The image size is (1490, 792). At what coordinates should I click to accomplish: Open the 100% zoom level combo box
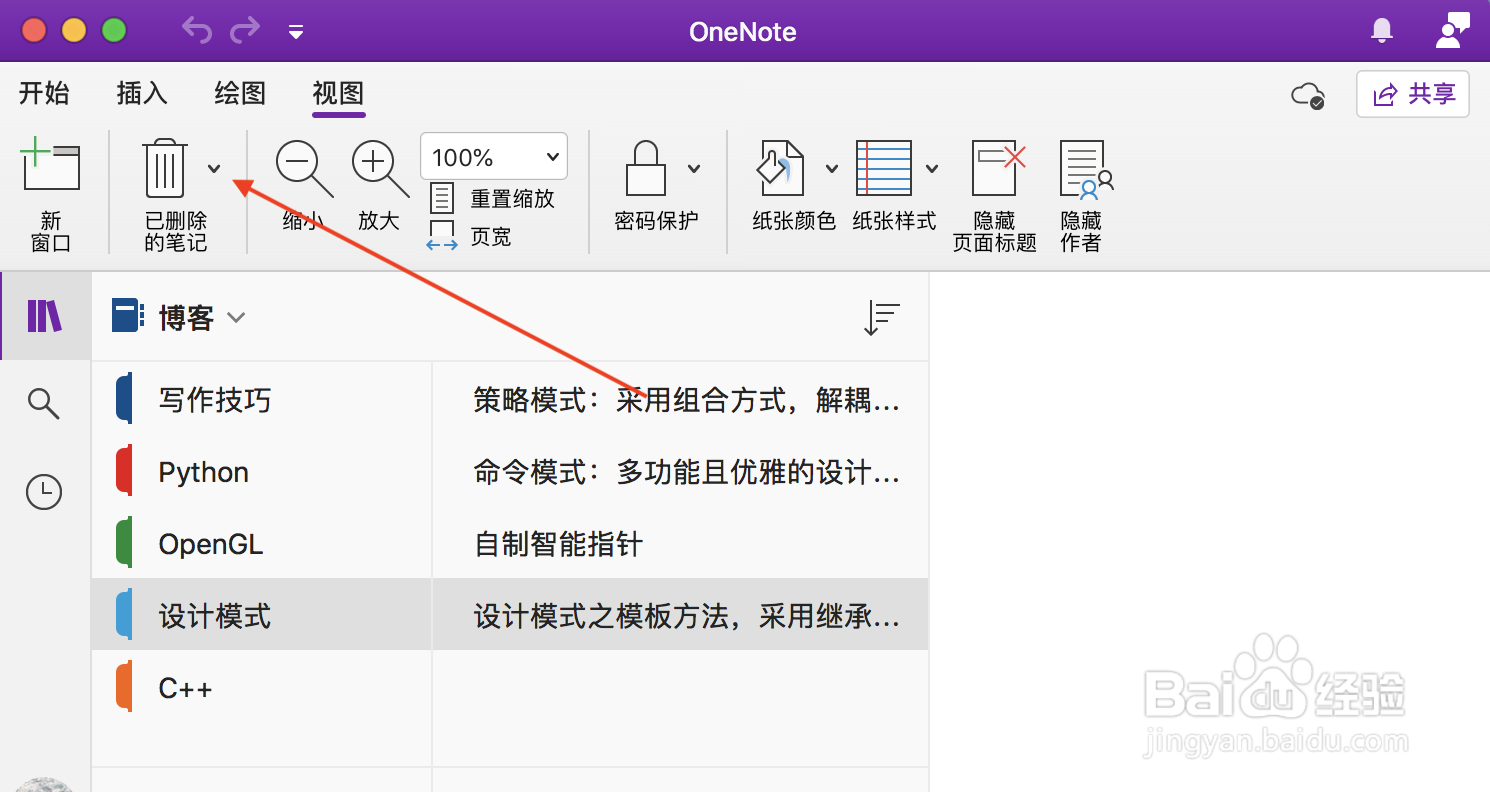tap(494, 157)
